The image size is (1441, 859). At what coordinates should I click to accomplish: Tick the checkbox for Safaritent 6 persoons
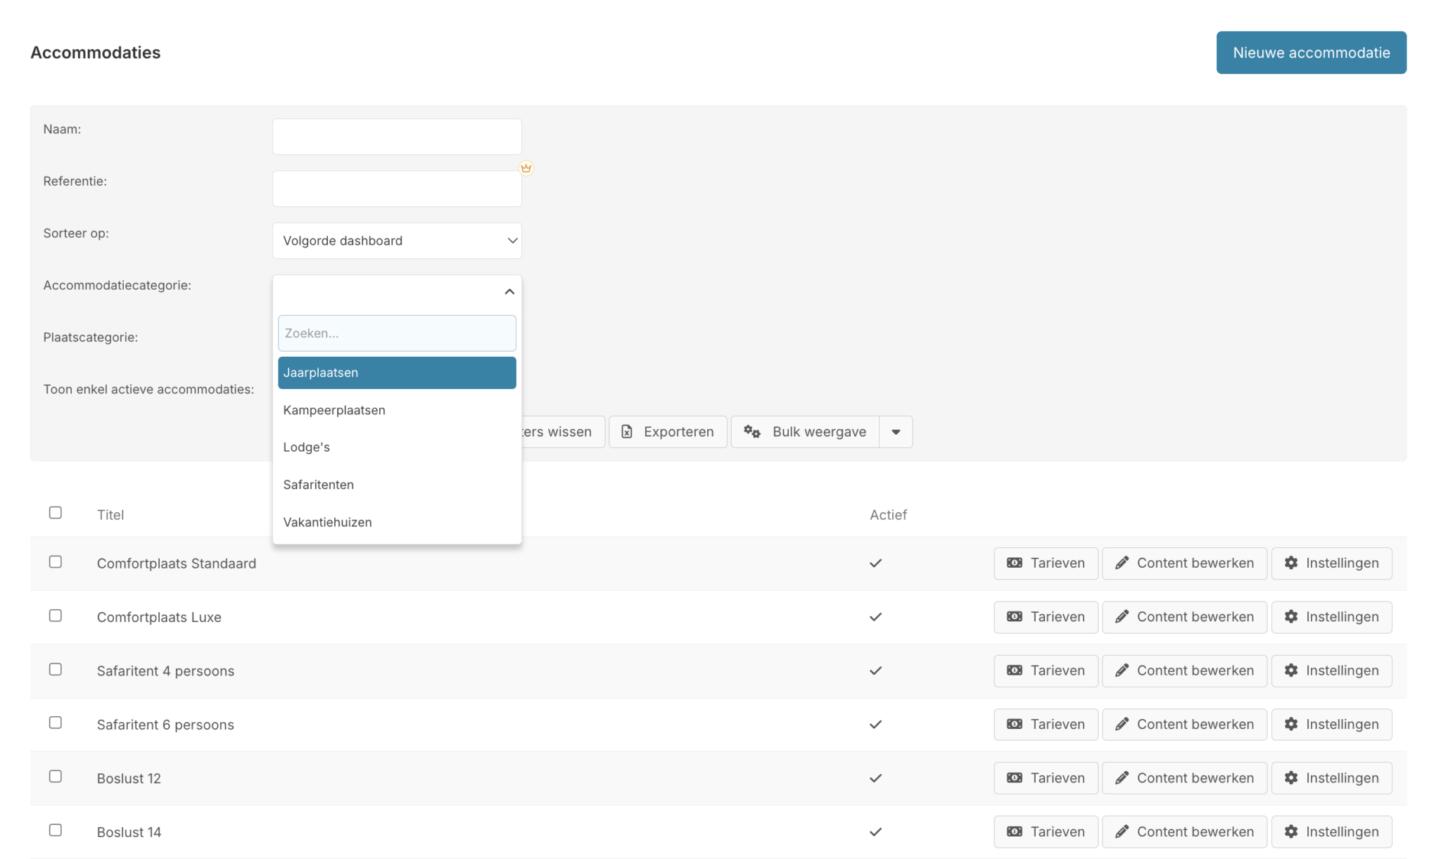[x=55, y=723]
